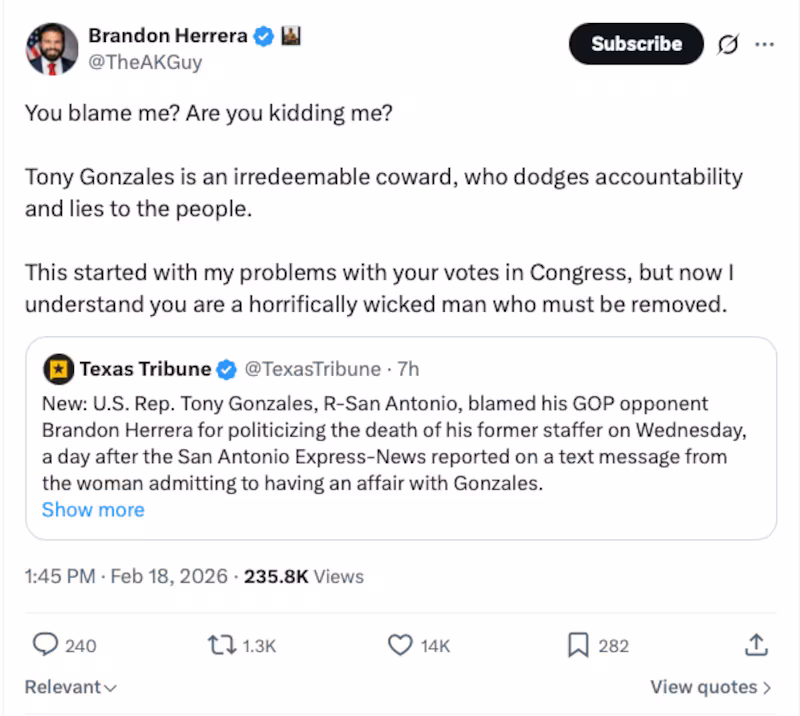Click Subscribe to Brandon Herrera

635,44
